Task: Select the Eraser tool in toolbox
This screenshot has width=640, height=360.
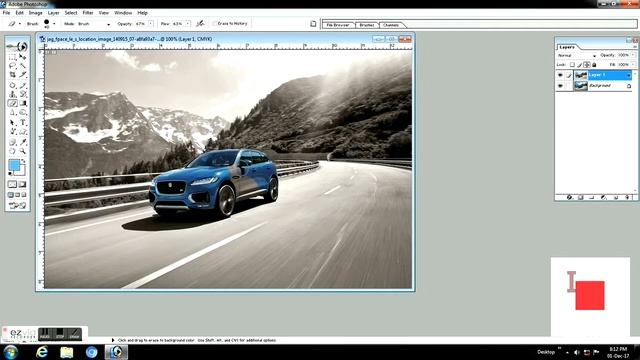Action: pos(13,104)
